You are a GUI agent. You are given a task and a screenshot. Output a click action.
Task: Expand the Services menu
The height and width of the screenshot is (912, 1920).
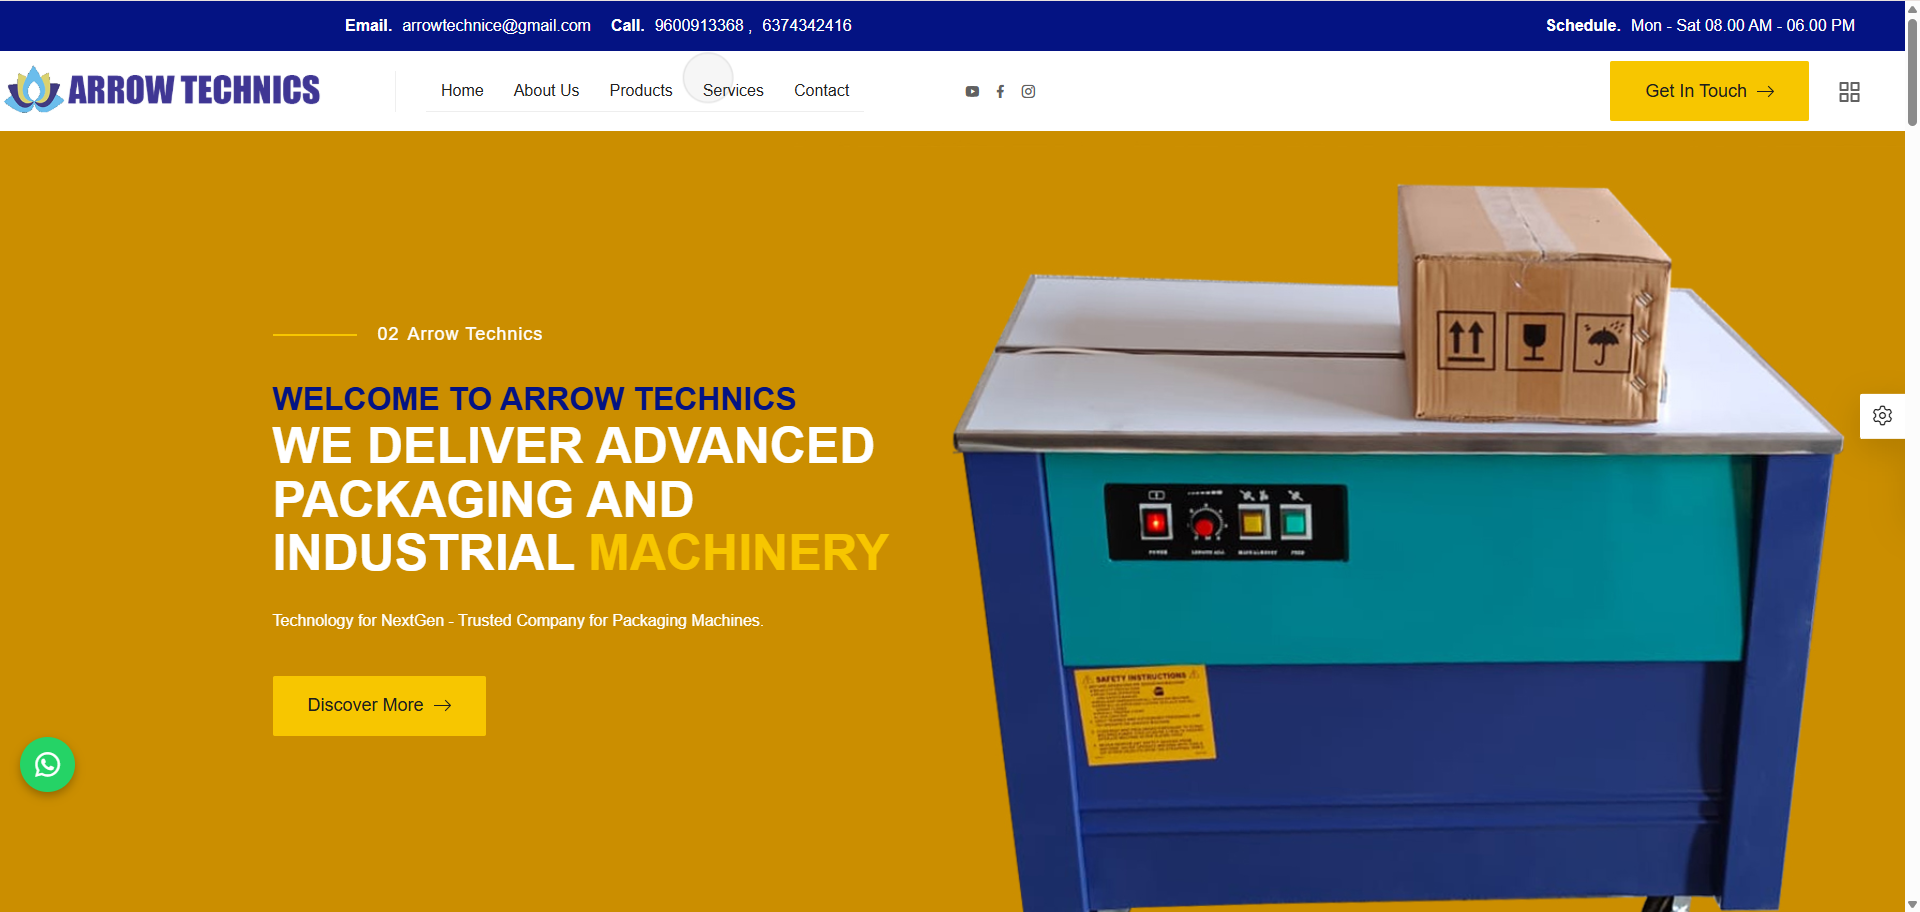733,90
